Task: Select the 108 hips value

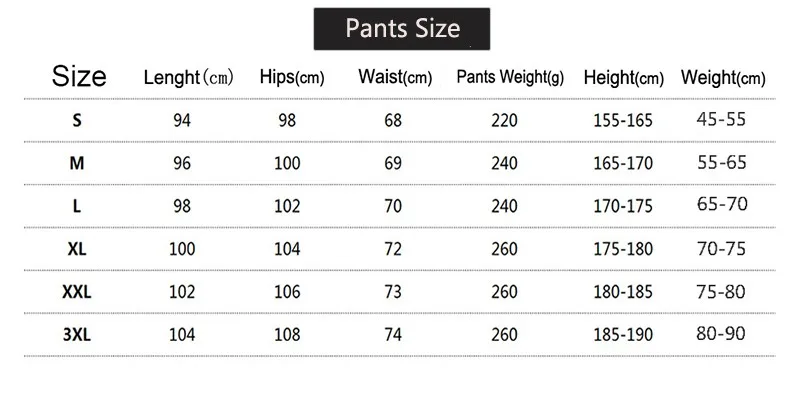Action: point(287,335)
